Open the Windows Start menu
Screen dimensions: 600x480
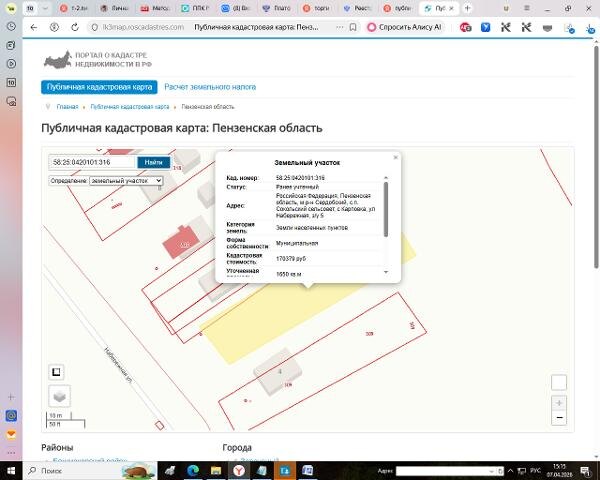[x=11, y=471]
